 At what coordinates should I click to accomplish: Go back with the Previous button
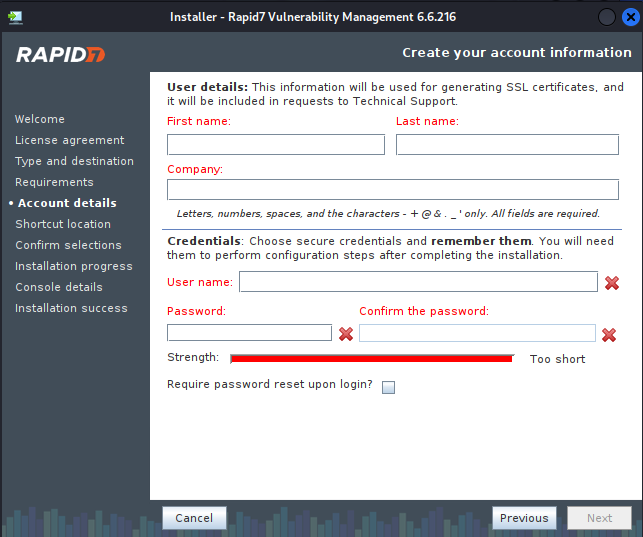tap(524, 518)
